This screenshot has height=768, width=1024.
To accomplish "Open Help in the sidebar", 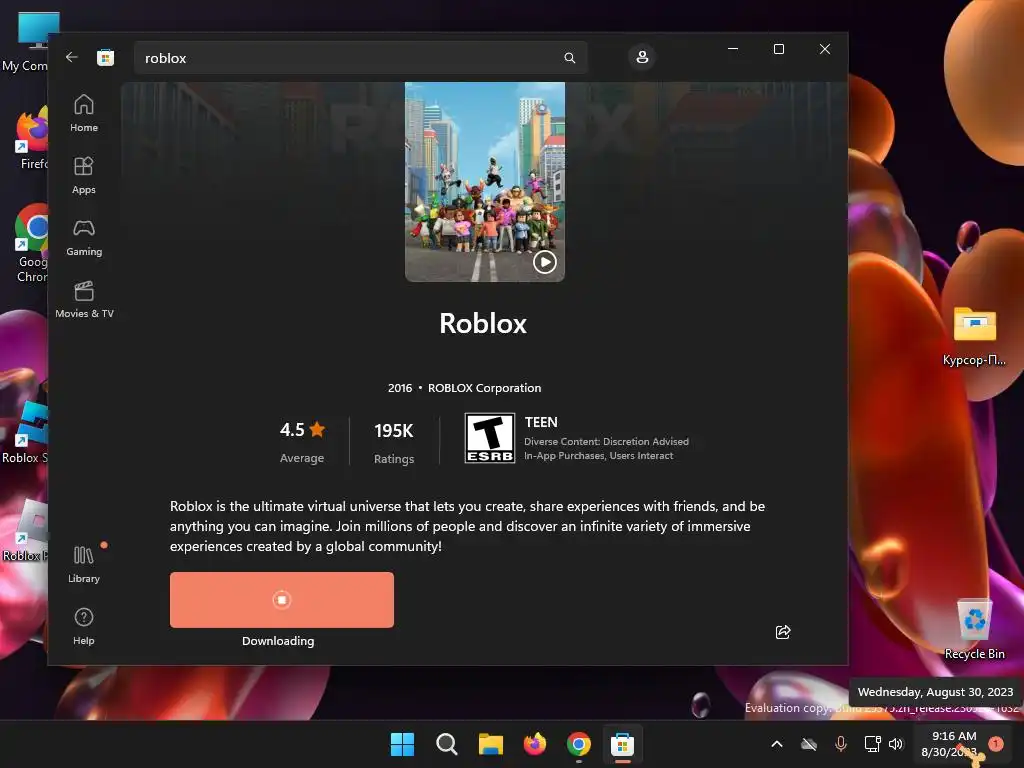I will click(84, 626).
